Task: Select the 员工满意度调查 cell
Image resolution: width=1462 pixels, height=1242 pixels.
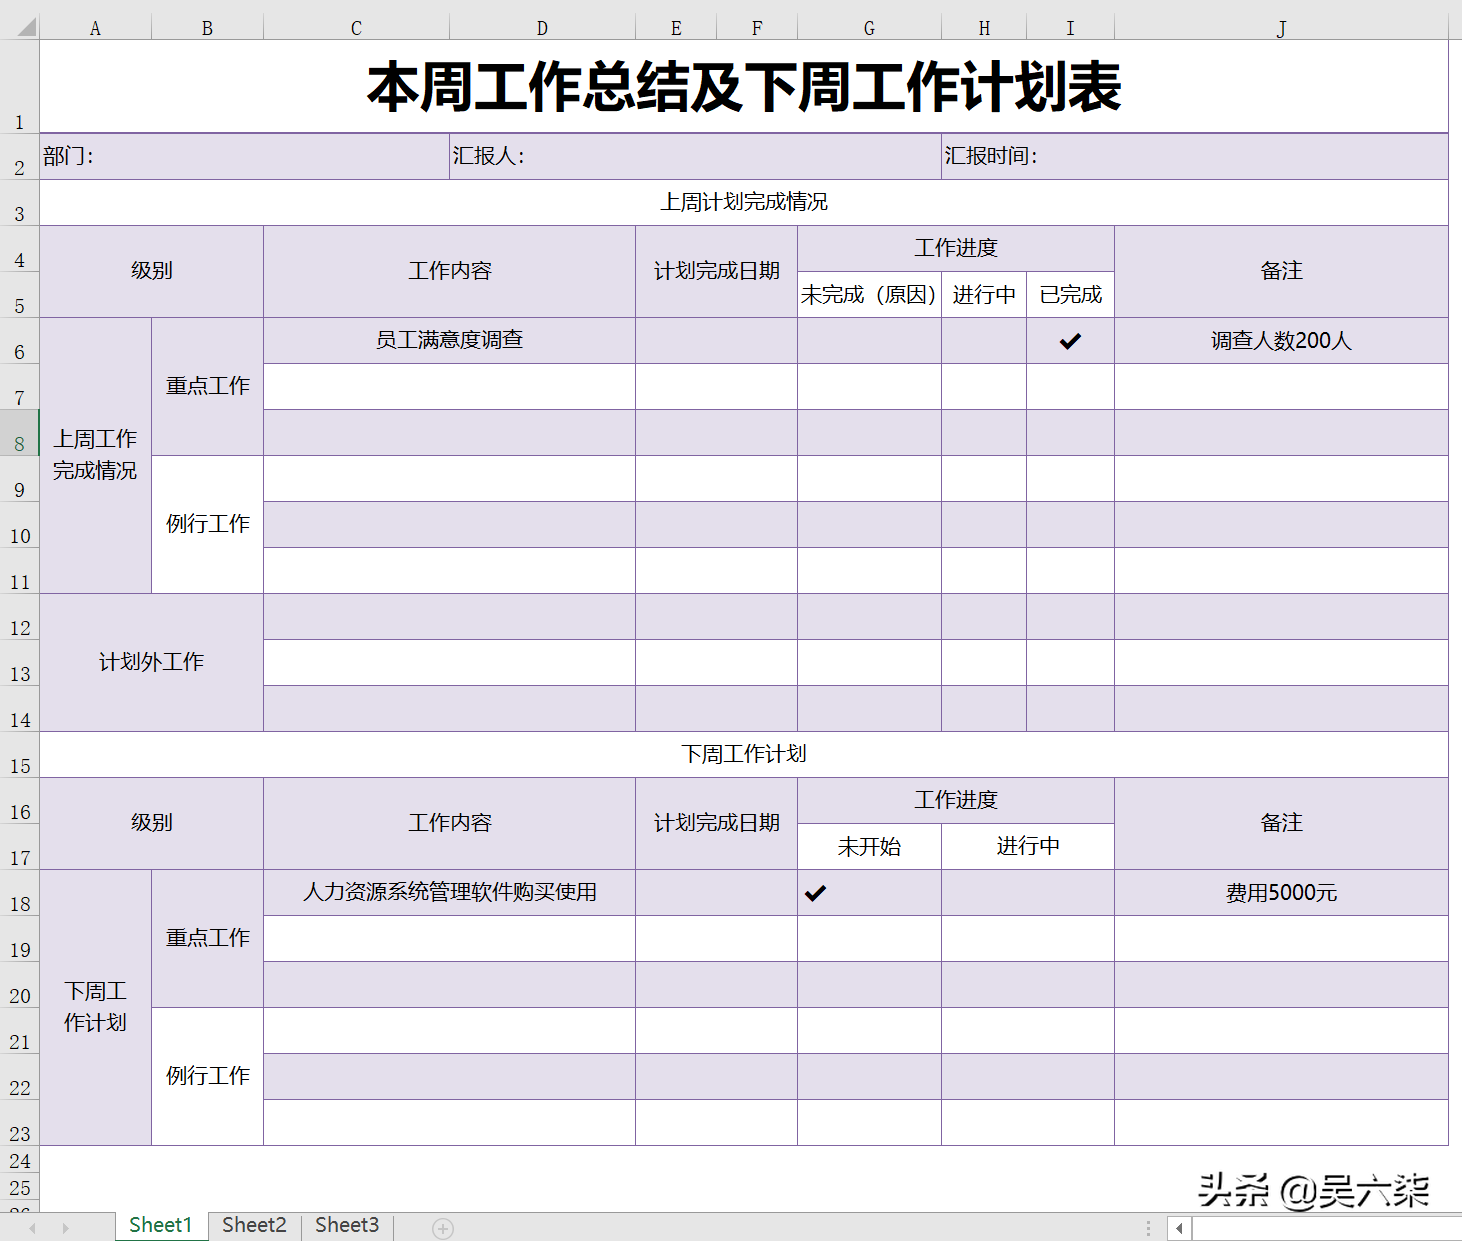Action: click(x=449, y=340)
